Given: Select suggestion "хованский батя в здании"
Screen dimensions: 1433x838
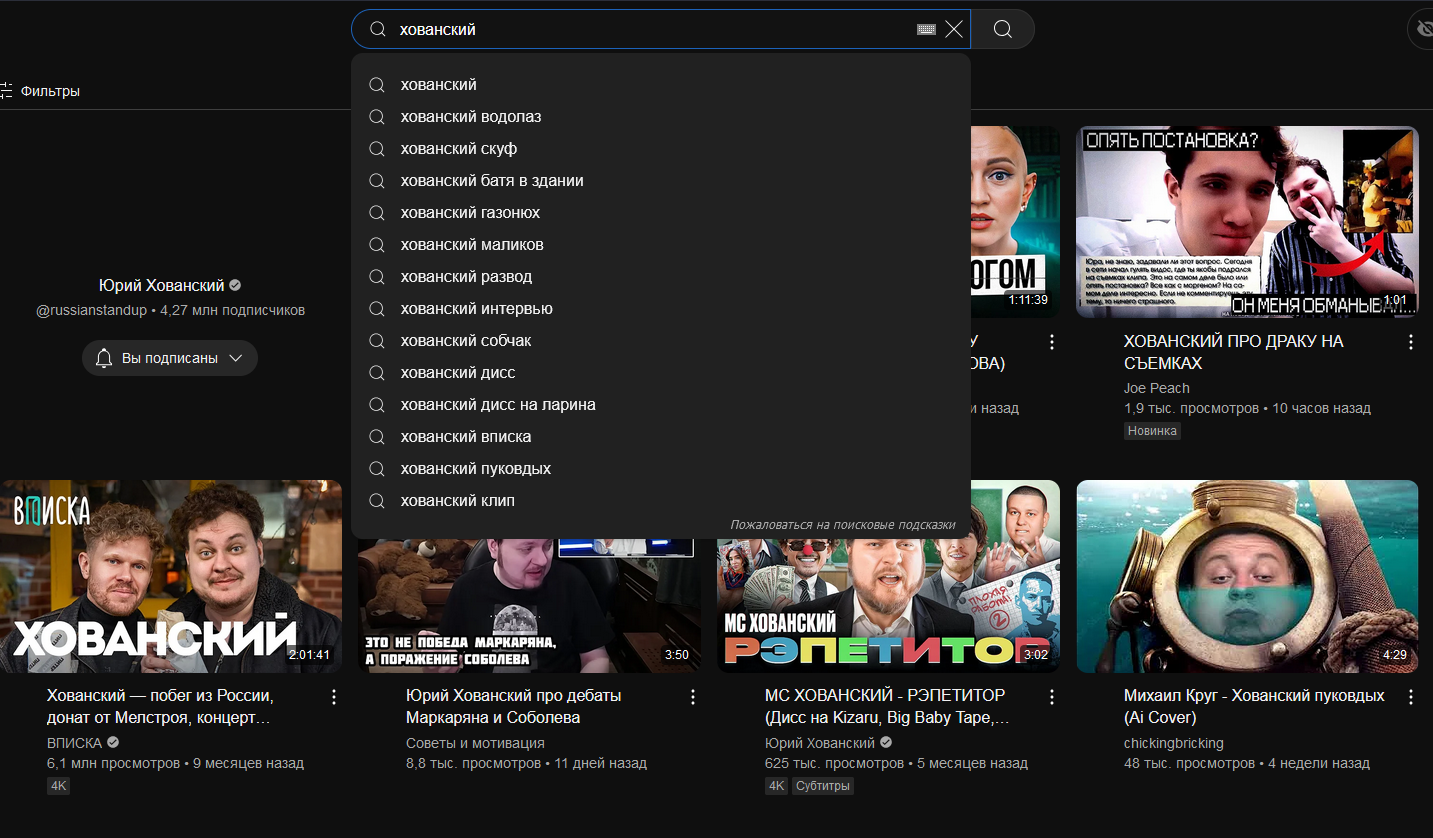Looking at the screenshot, I should tap(661, 181).
